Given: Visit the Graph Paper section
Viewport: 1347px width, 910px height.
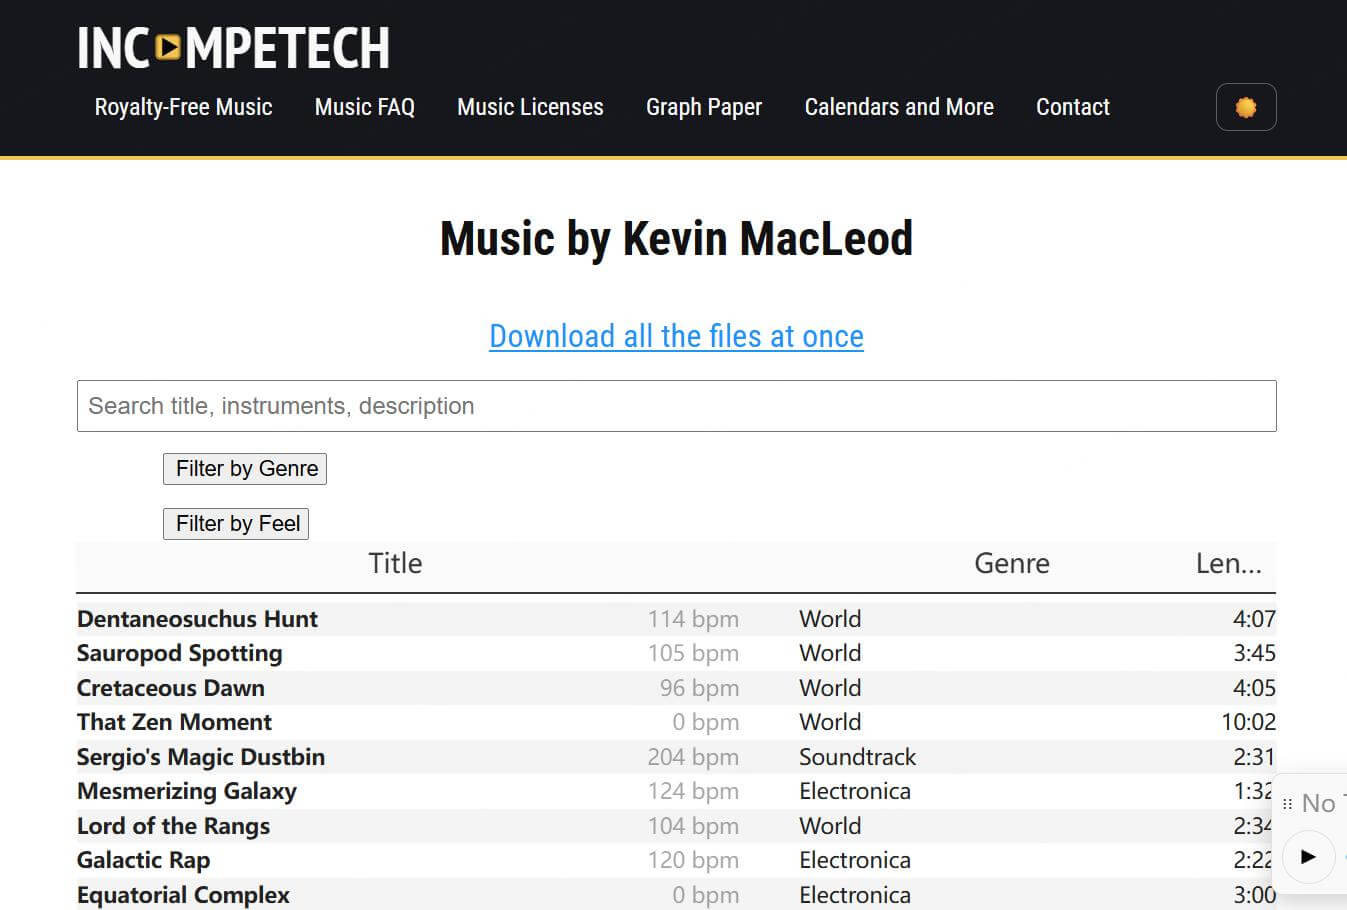Looking at the screenshot, I should pos(704,107).
